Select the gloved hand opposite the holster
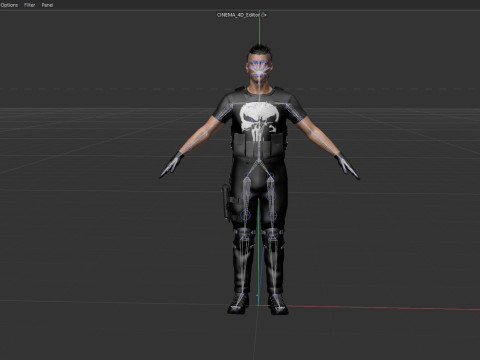Viewport: 480px width, 360px height. (347, 166)
